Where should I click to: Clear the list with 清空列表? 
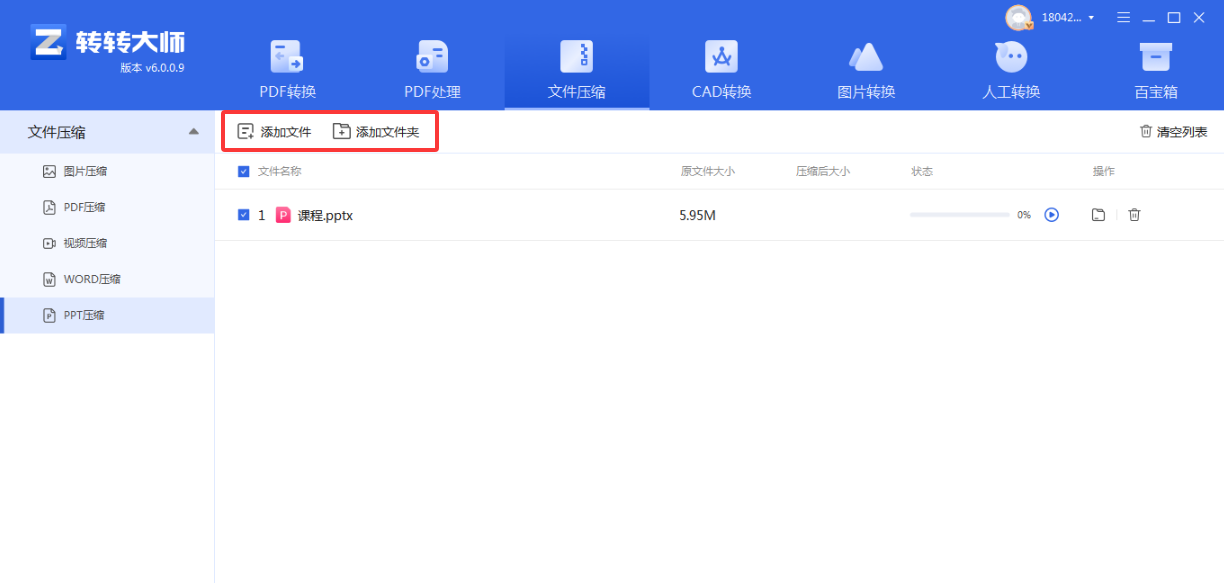click(x=1173, y=132)
